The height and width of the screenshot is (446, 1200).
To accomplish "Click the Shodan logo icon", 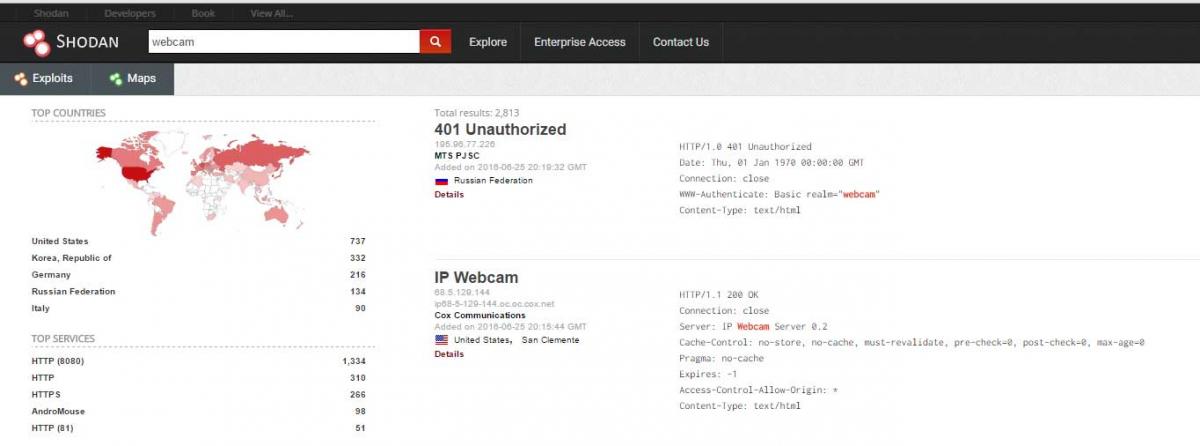I will tap(37, 42).
